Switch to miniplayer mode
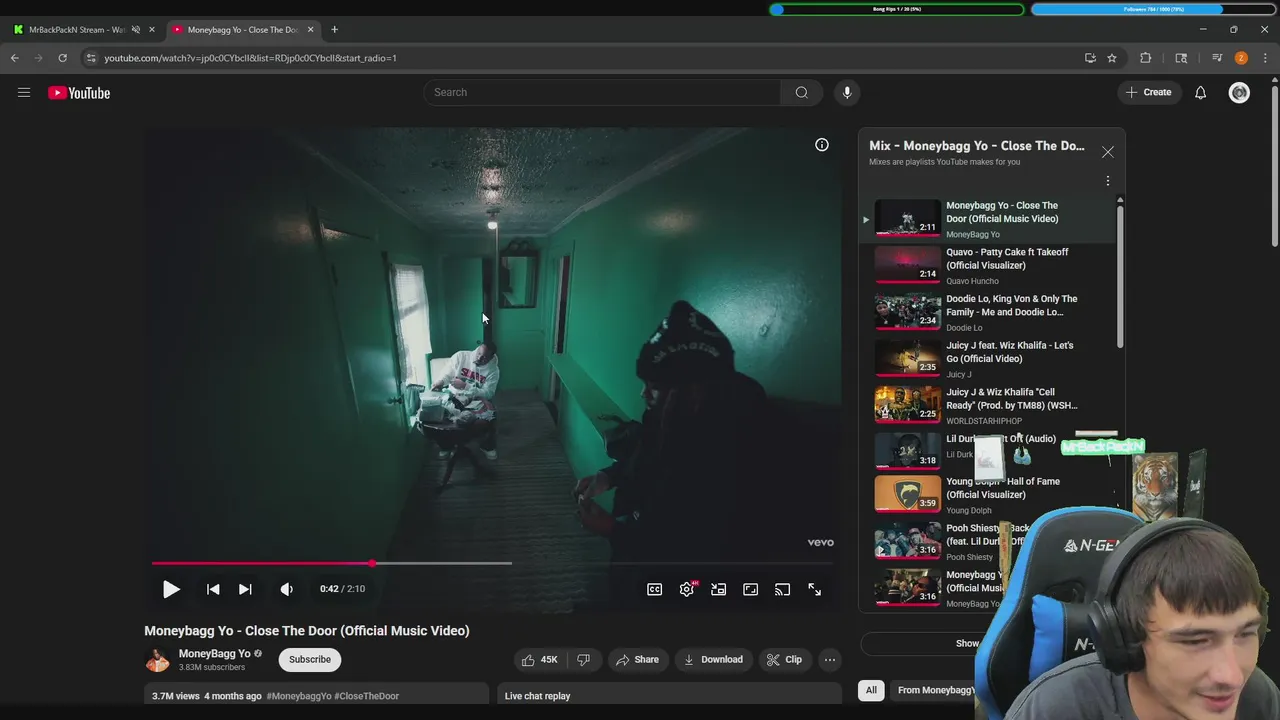Image resolution: width=1280 pixels, height=720 pixels. [x=719, y=590]
